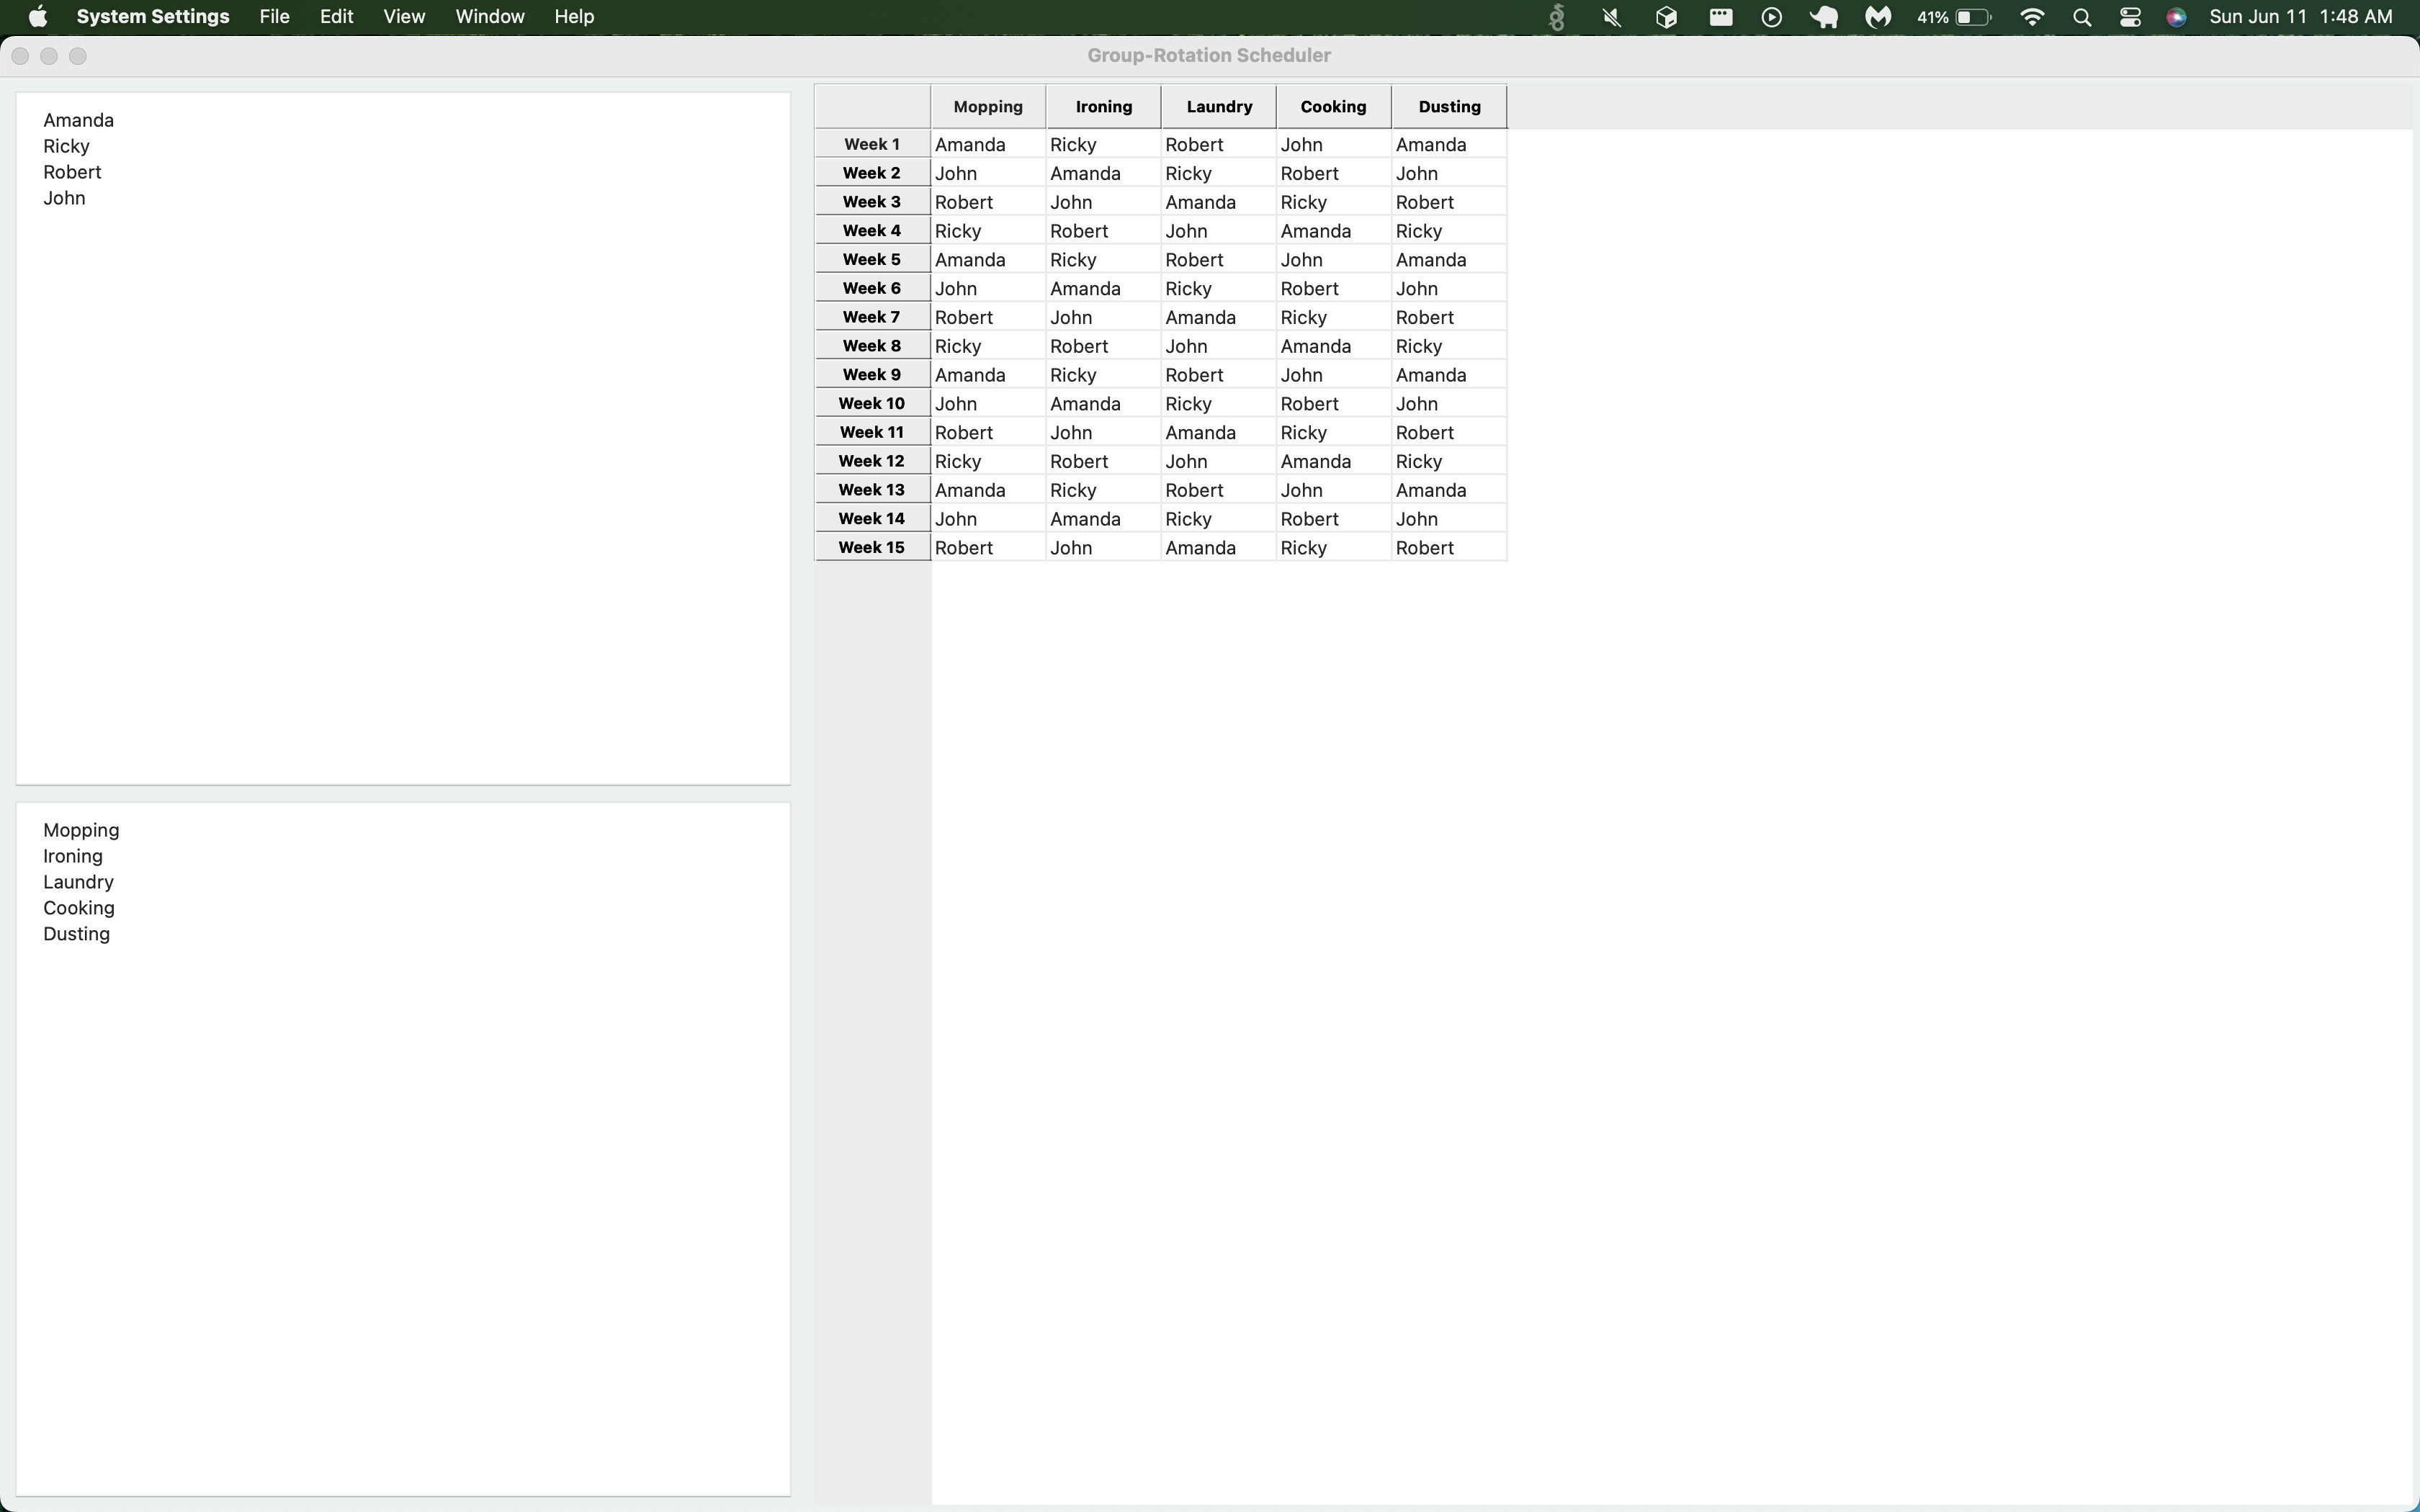Open the File menu
Viewport: 2420px width, 1512px height.
tap(274, 17)
